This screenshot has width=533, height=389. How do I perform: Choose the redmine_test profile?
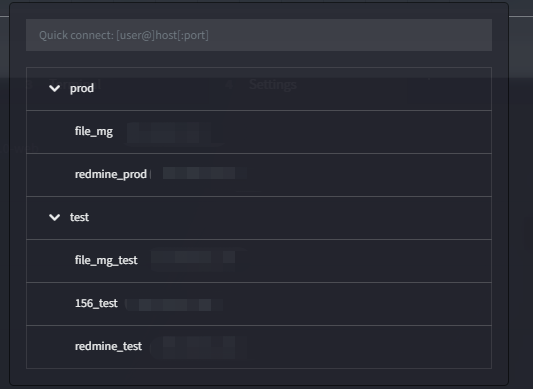click(x=259, y=347)
